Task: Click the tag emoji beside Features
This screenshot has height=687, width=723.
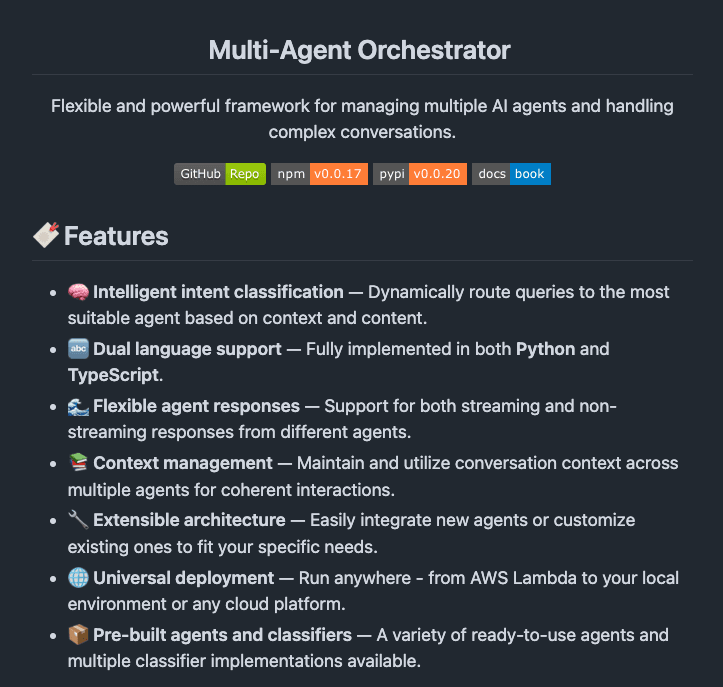Action: (x=46, y=235)
